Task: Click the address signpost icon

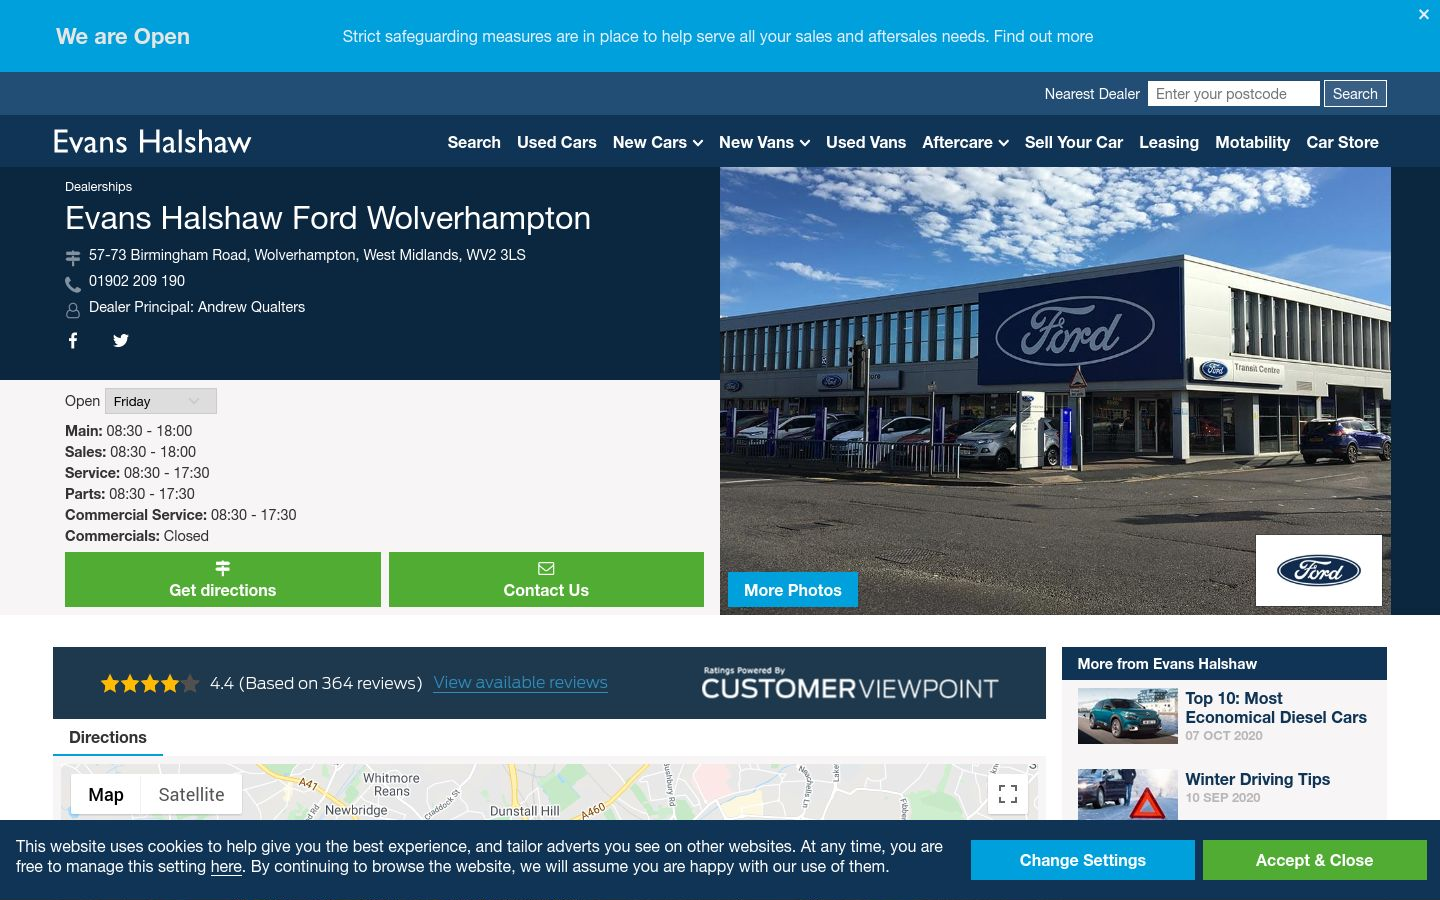Action: 73,258
